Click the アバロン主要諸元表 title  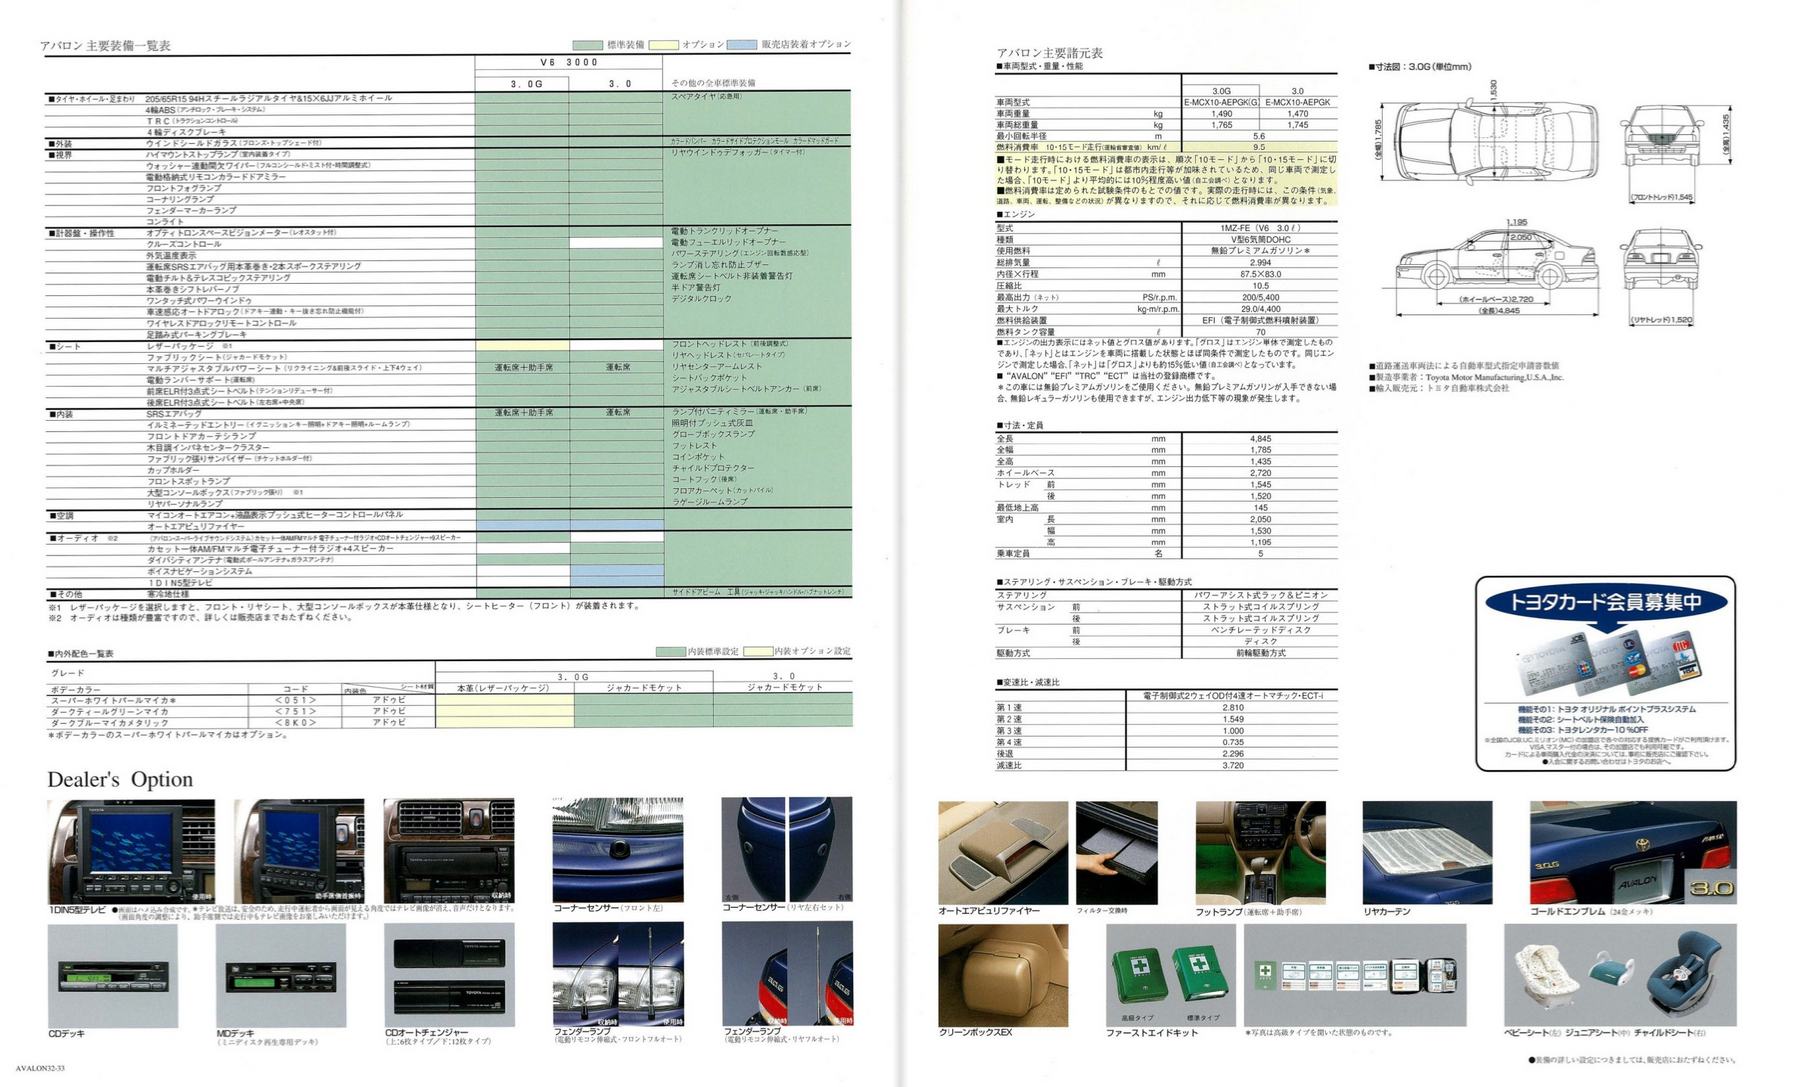coord(1049,53)
